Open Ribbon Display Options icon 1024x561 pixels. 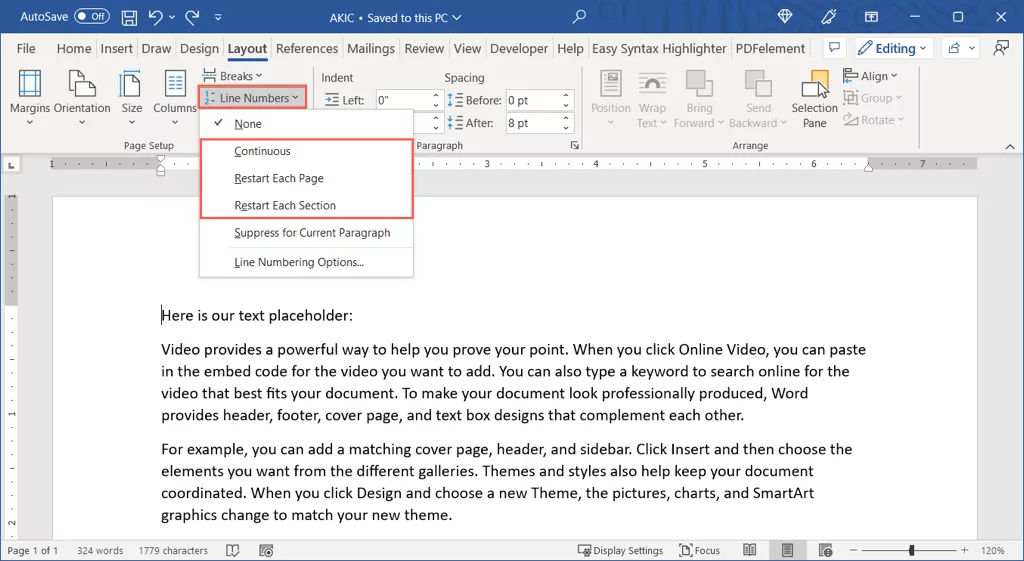871,17
